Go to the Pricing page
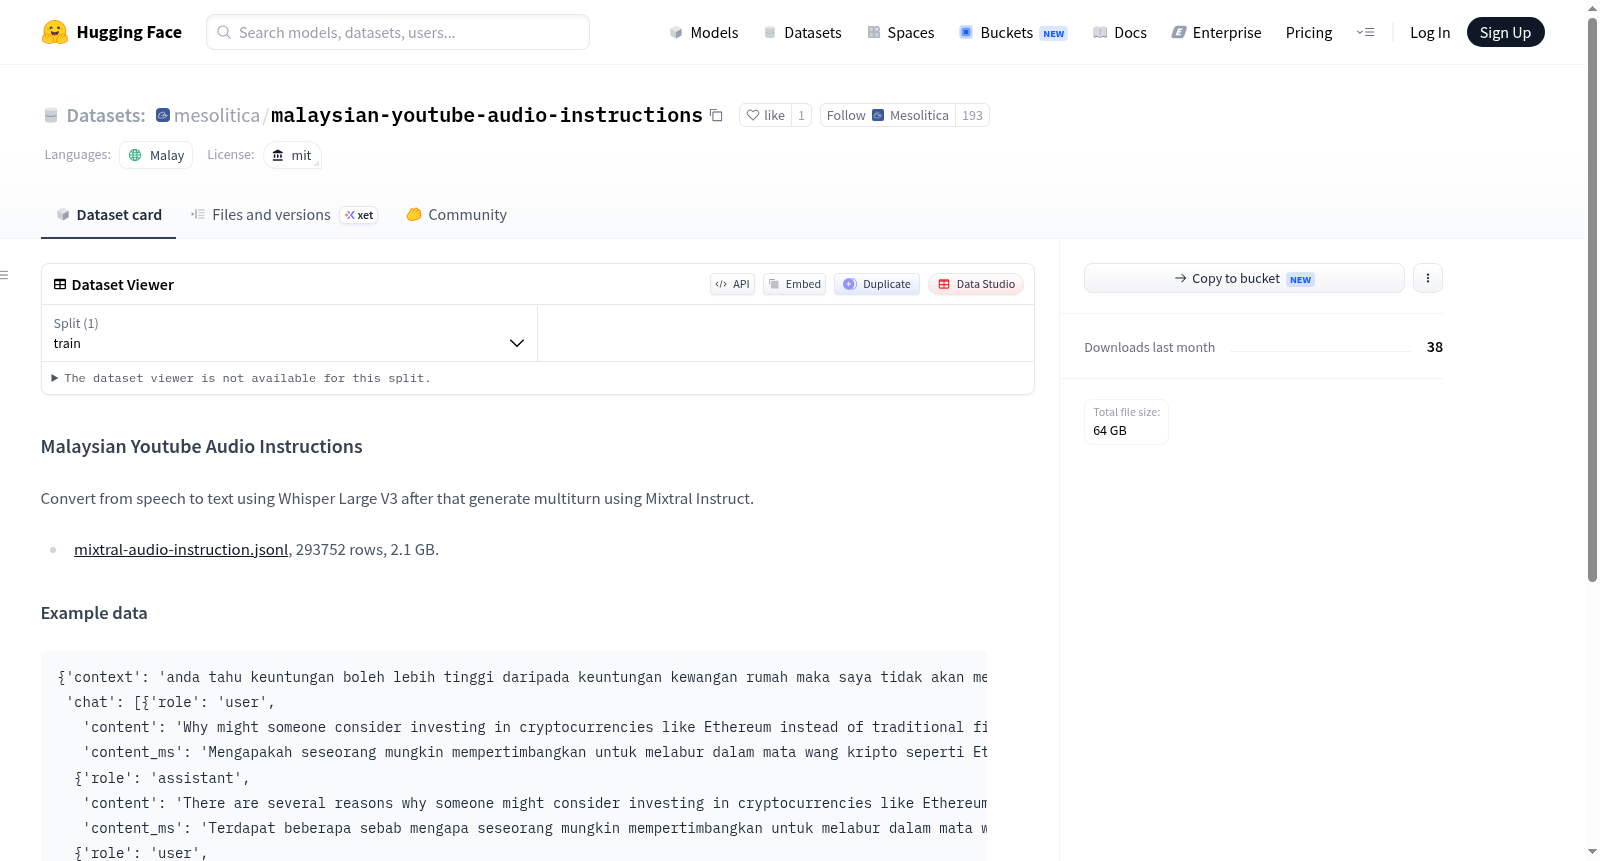The image size is (1600, 861). [x=1309, y=33]
